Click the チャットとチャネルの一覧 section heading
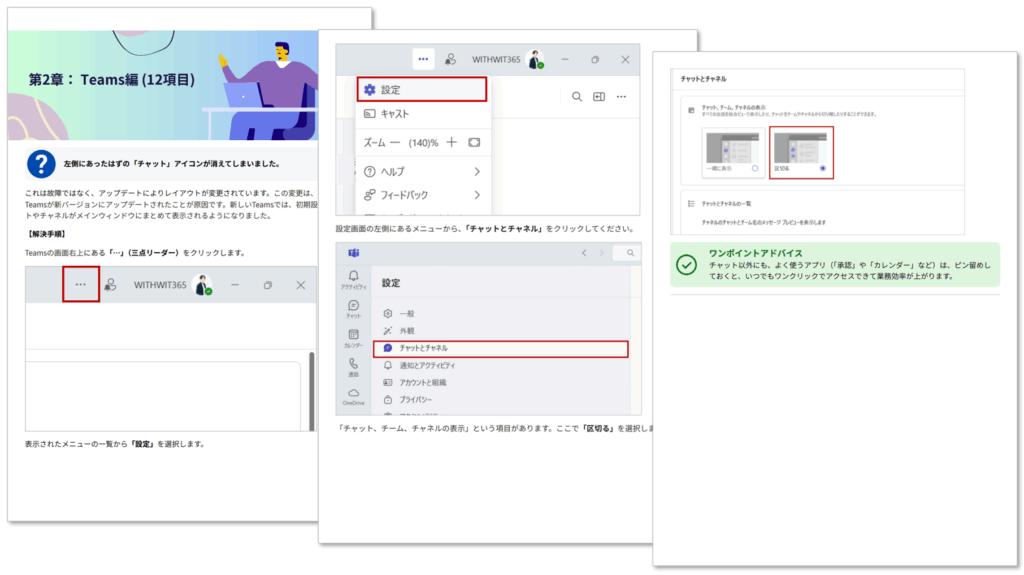Screen dimensions: 1024x575 (x=726, y=204)
